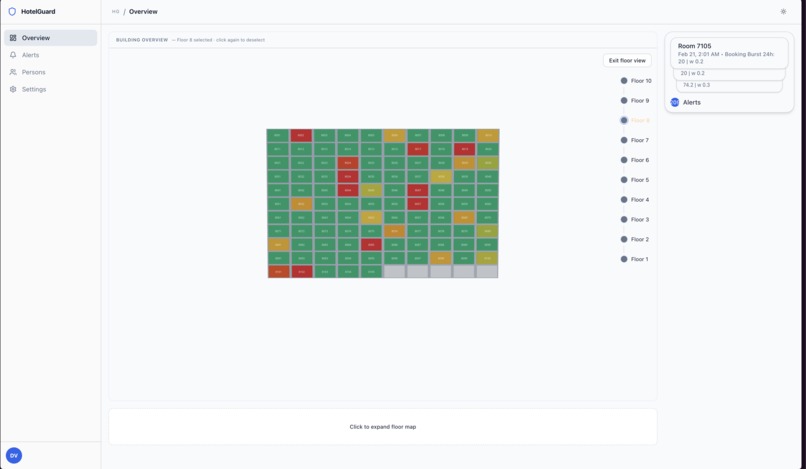Select red room 8044
The image size is (806, 469).
(348, 190)
